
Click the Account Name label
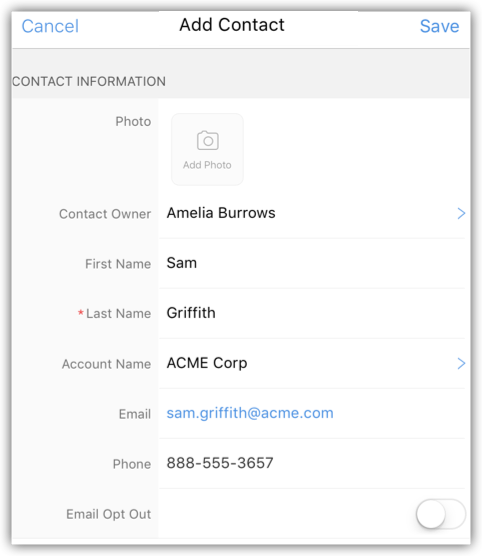[106, 364]
